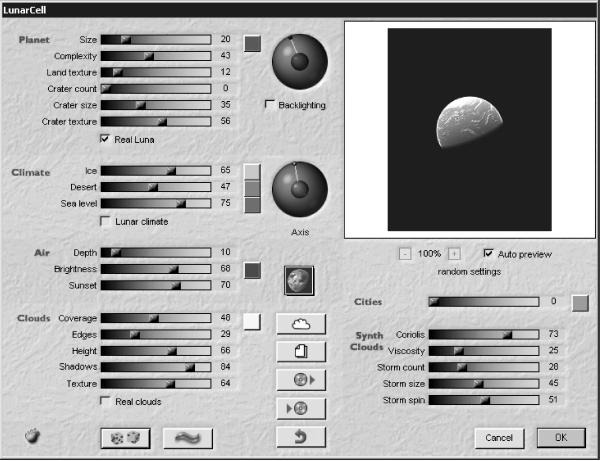
Task: Click the Planet Size slider
Action: tap(156, 40)
